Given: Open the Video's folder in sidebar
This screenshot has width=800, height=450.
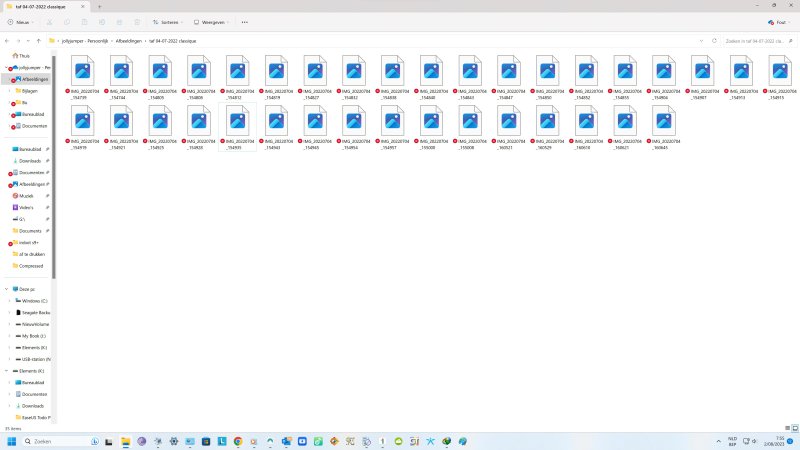Looking at the screenshot, I should [x=27, y=207].
